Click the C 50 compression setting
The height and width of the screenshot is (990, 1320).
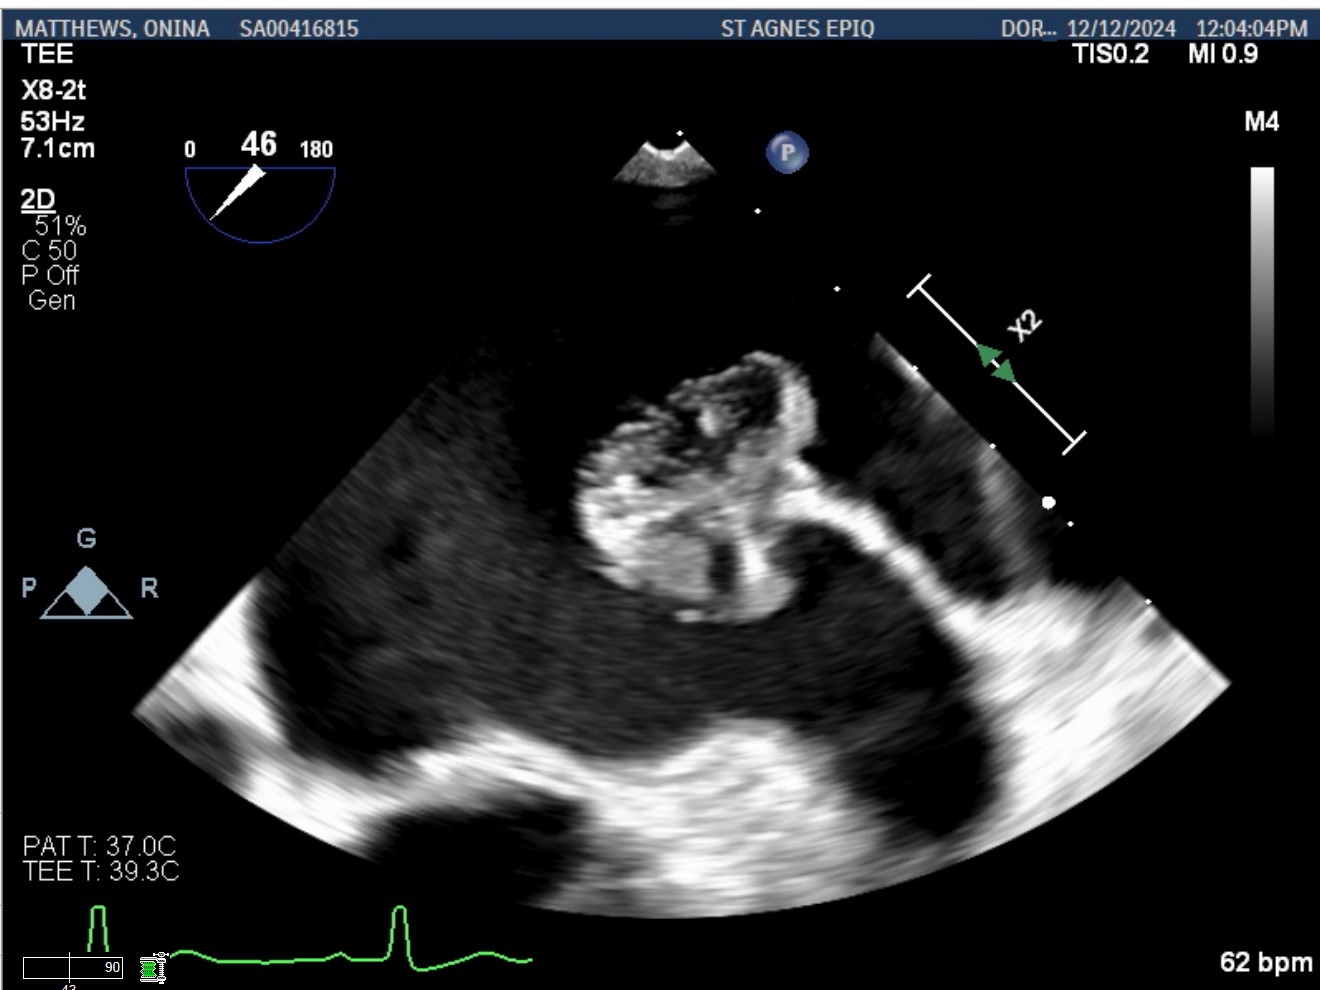[49, 251]
